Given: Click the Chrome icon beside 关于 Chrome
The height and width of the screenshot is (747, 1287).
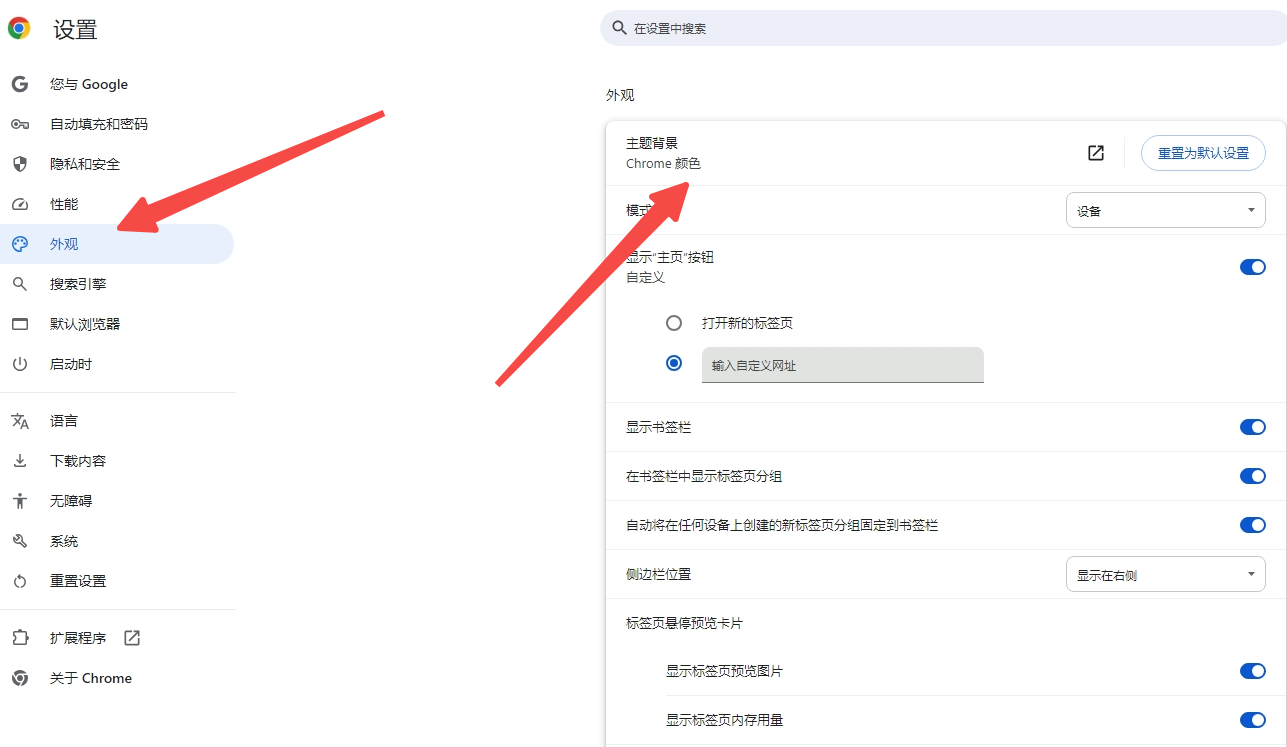Looking at the screenshot, I should tap(20, 678).
